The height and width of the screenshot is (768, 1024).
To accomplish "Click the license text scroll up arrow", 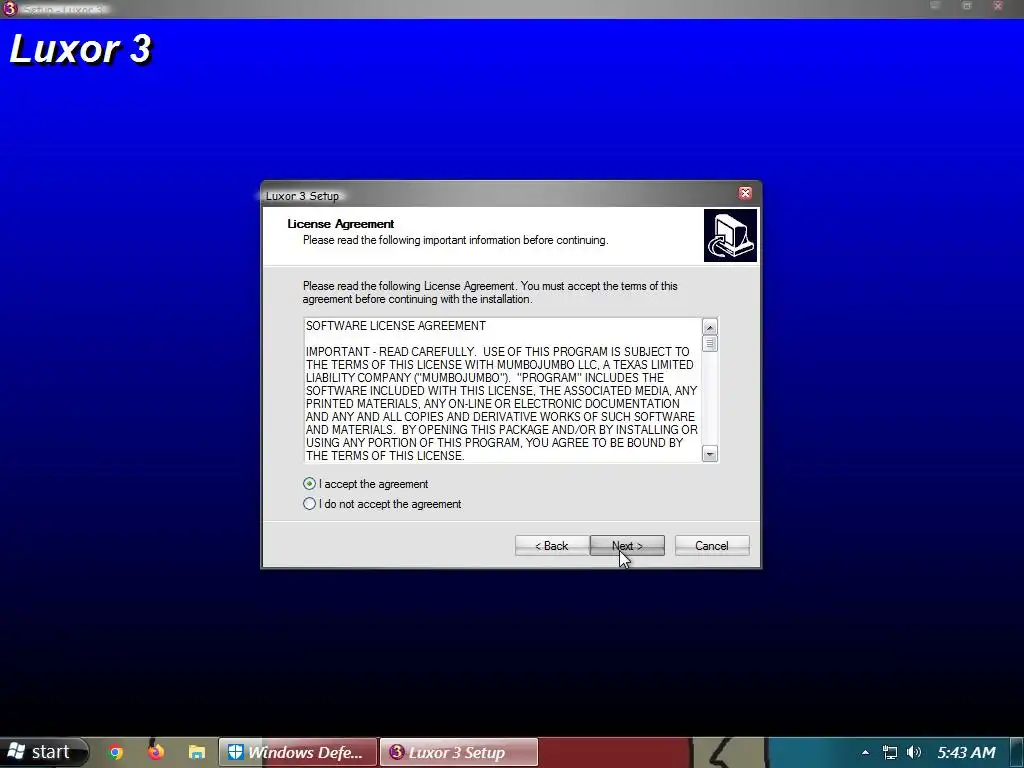I will [710, 327].
